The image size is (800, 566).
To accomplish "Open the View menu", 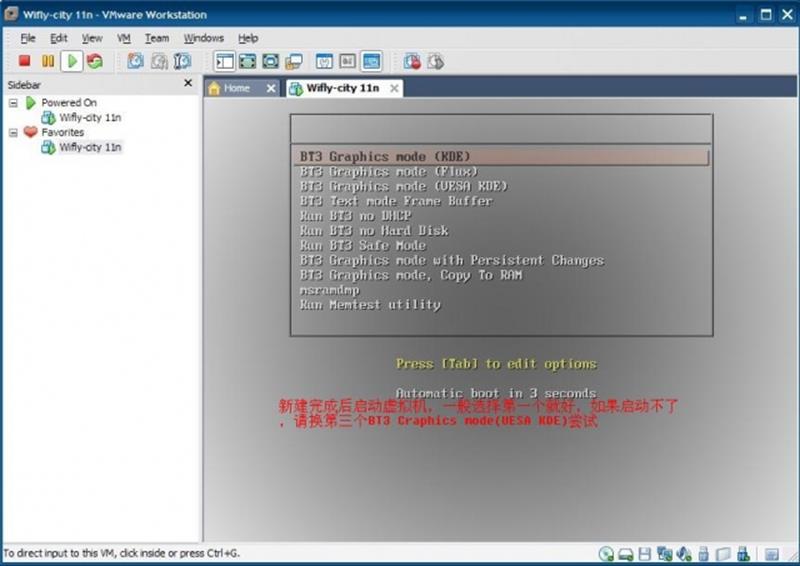I will point(92,38).
